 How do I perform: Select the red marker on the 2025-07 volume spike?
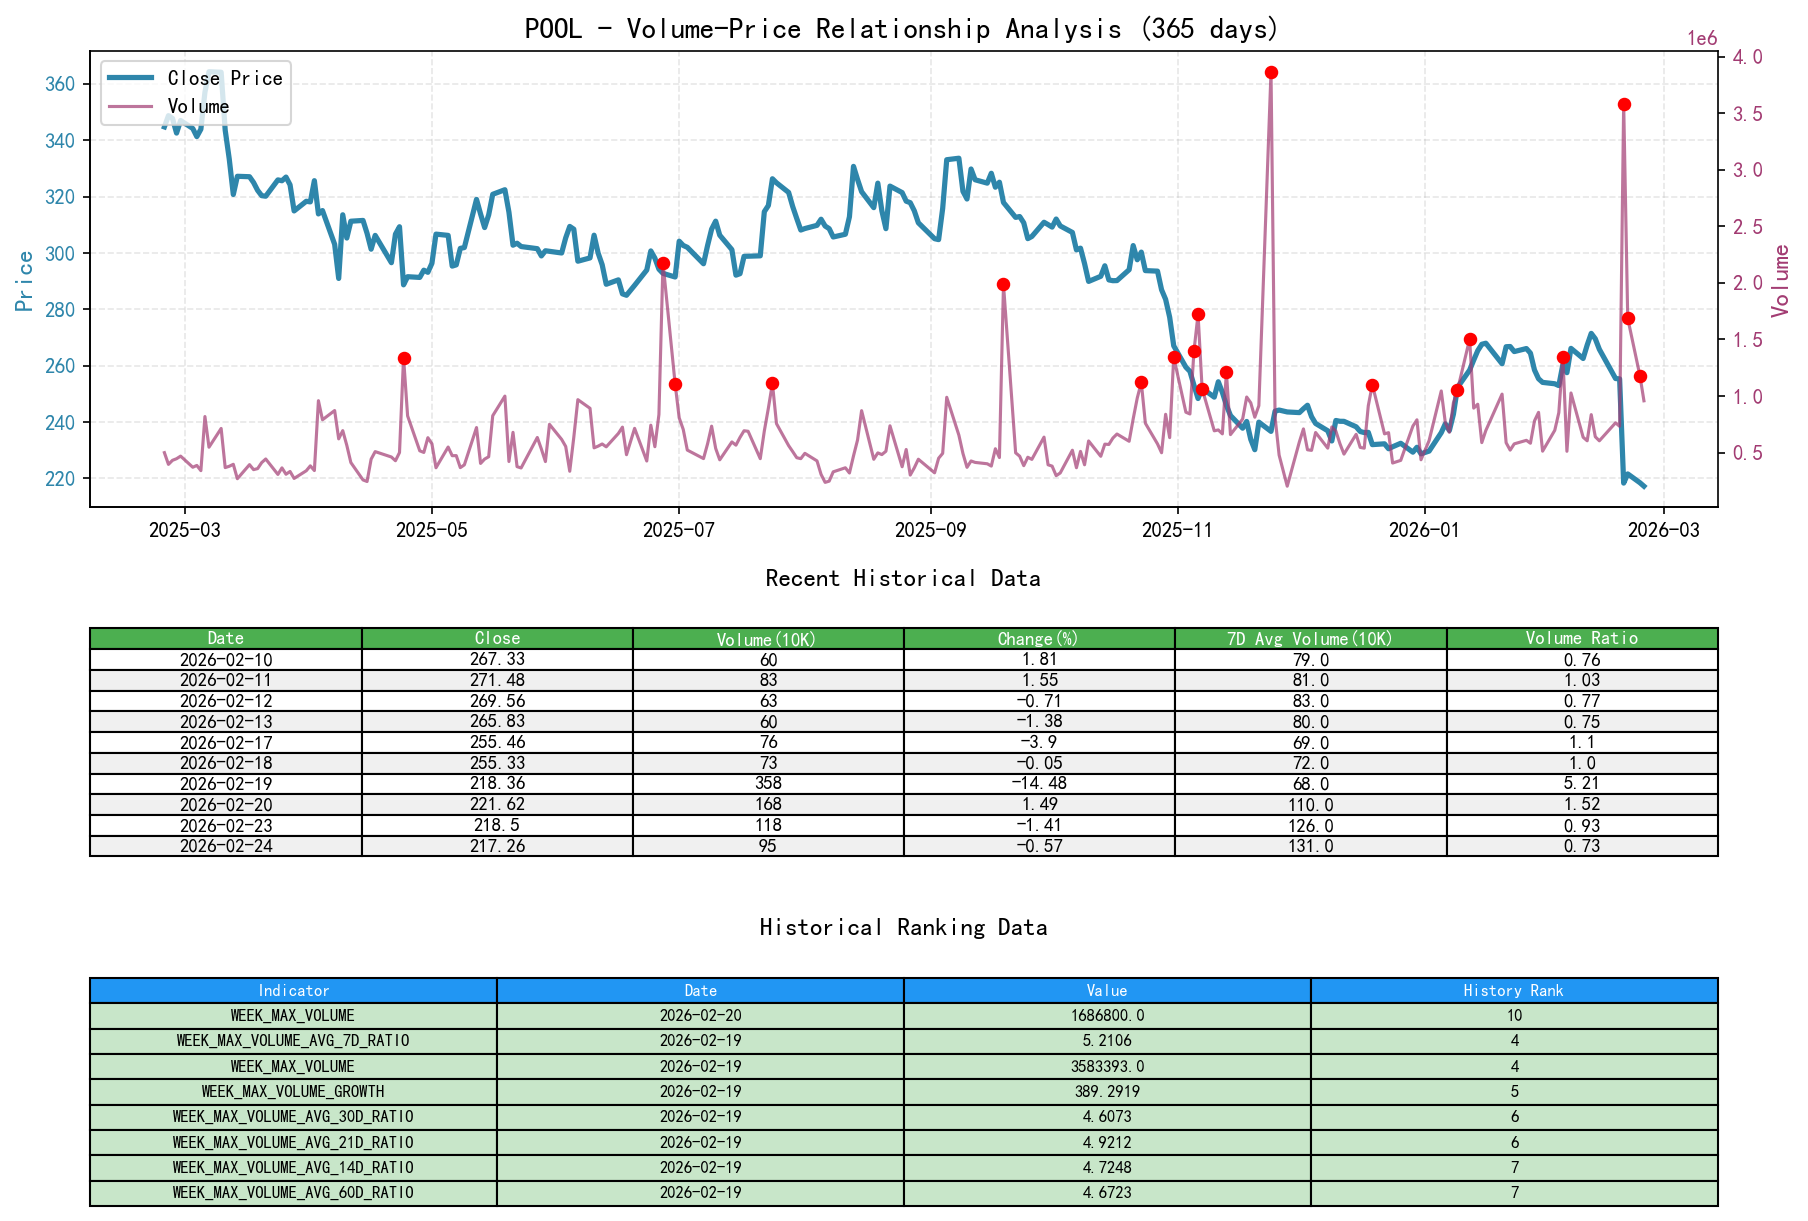coord(662,262)
